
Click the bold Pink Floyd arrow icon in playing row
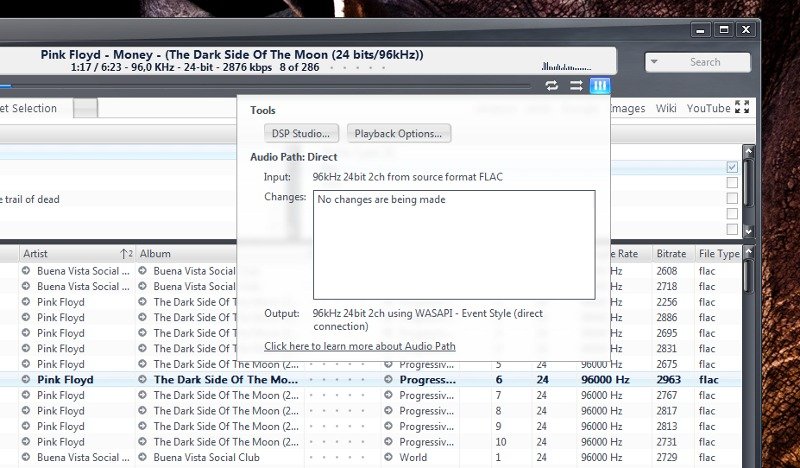(26, 379)
